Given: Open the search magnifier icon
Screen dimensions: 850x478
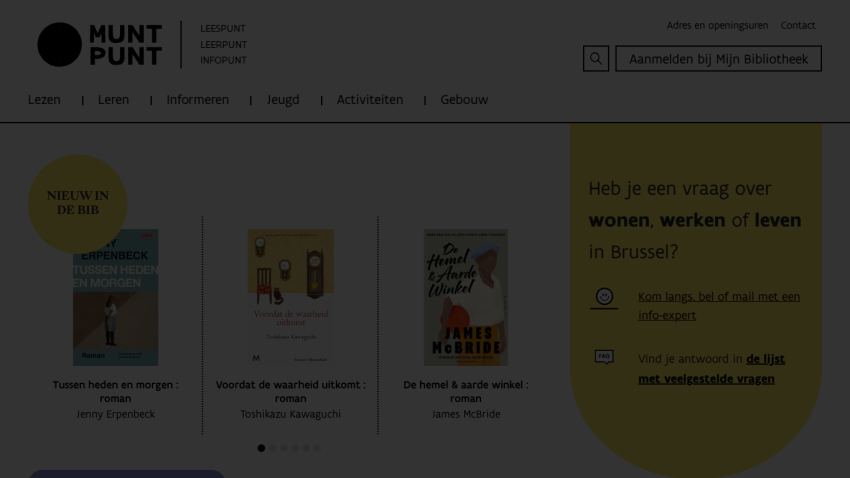Looking at the screenshot, I should tap(596, 59).
